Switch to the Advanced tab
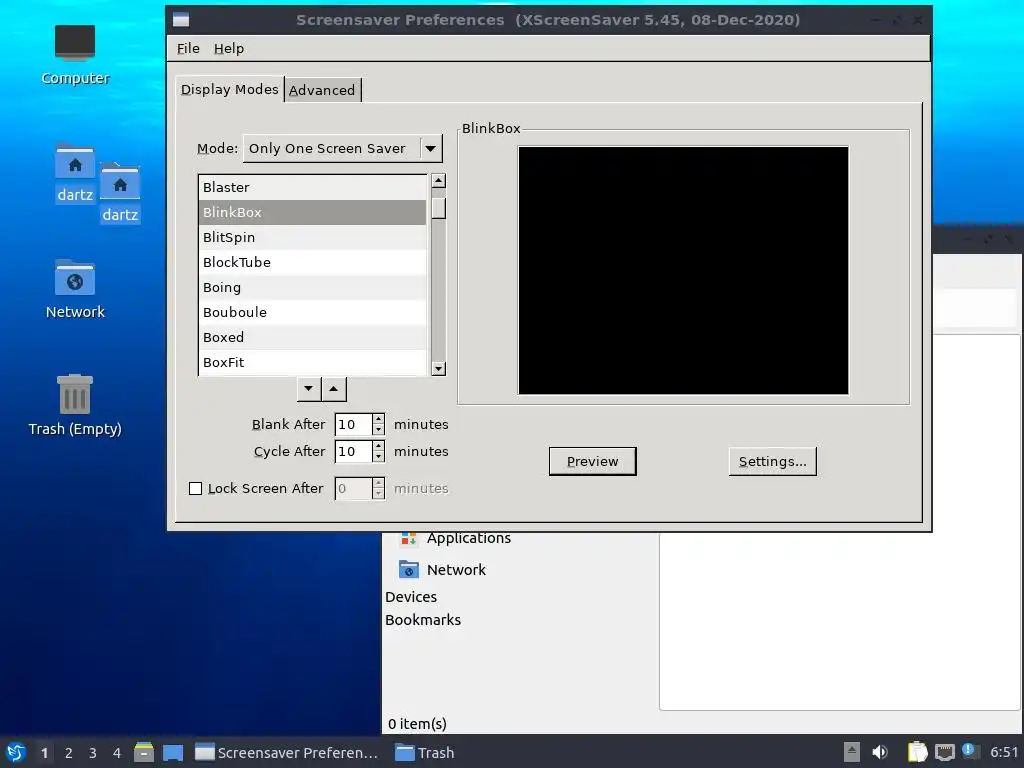The height and width of the screenshot is (768, 1024). point(322,90)
